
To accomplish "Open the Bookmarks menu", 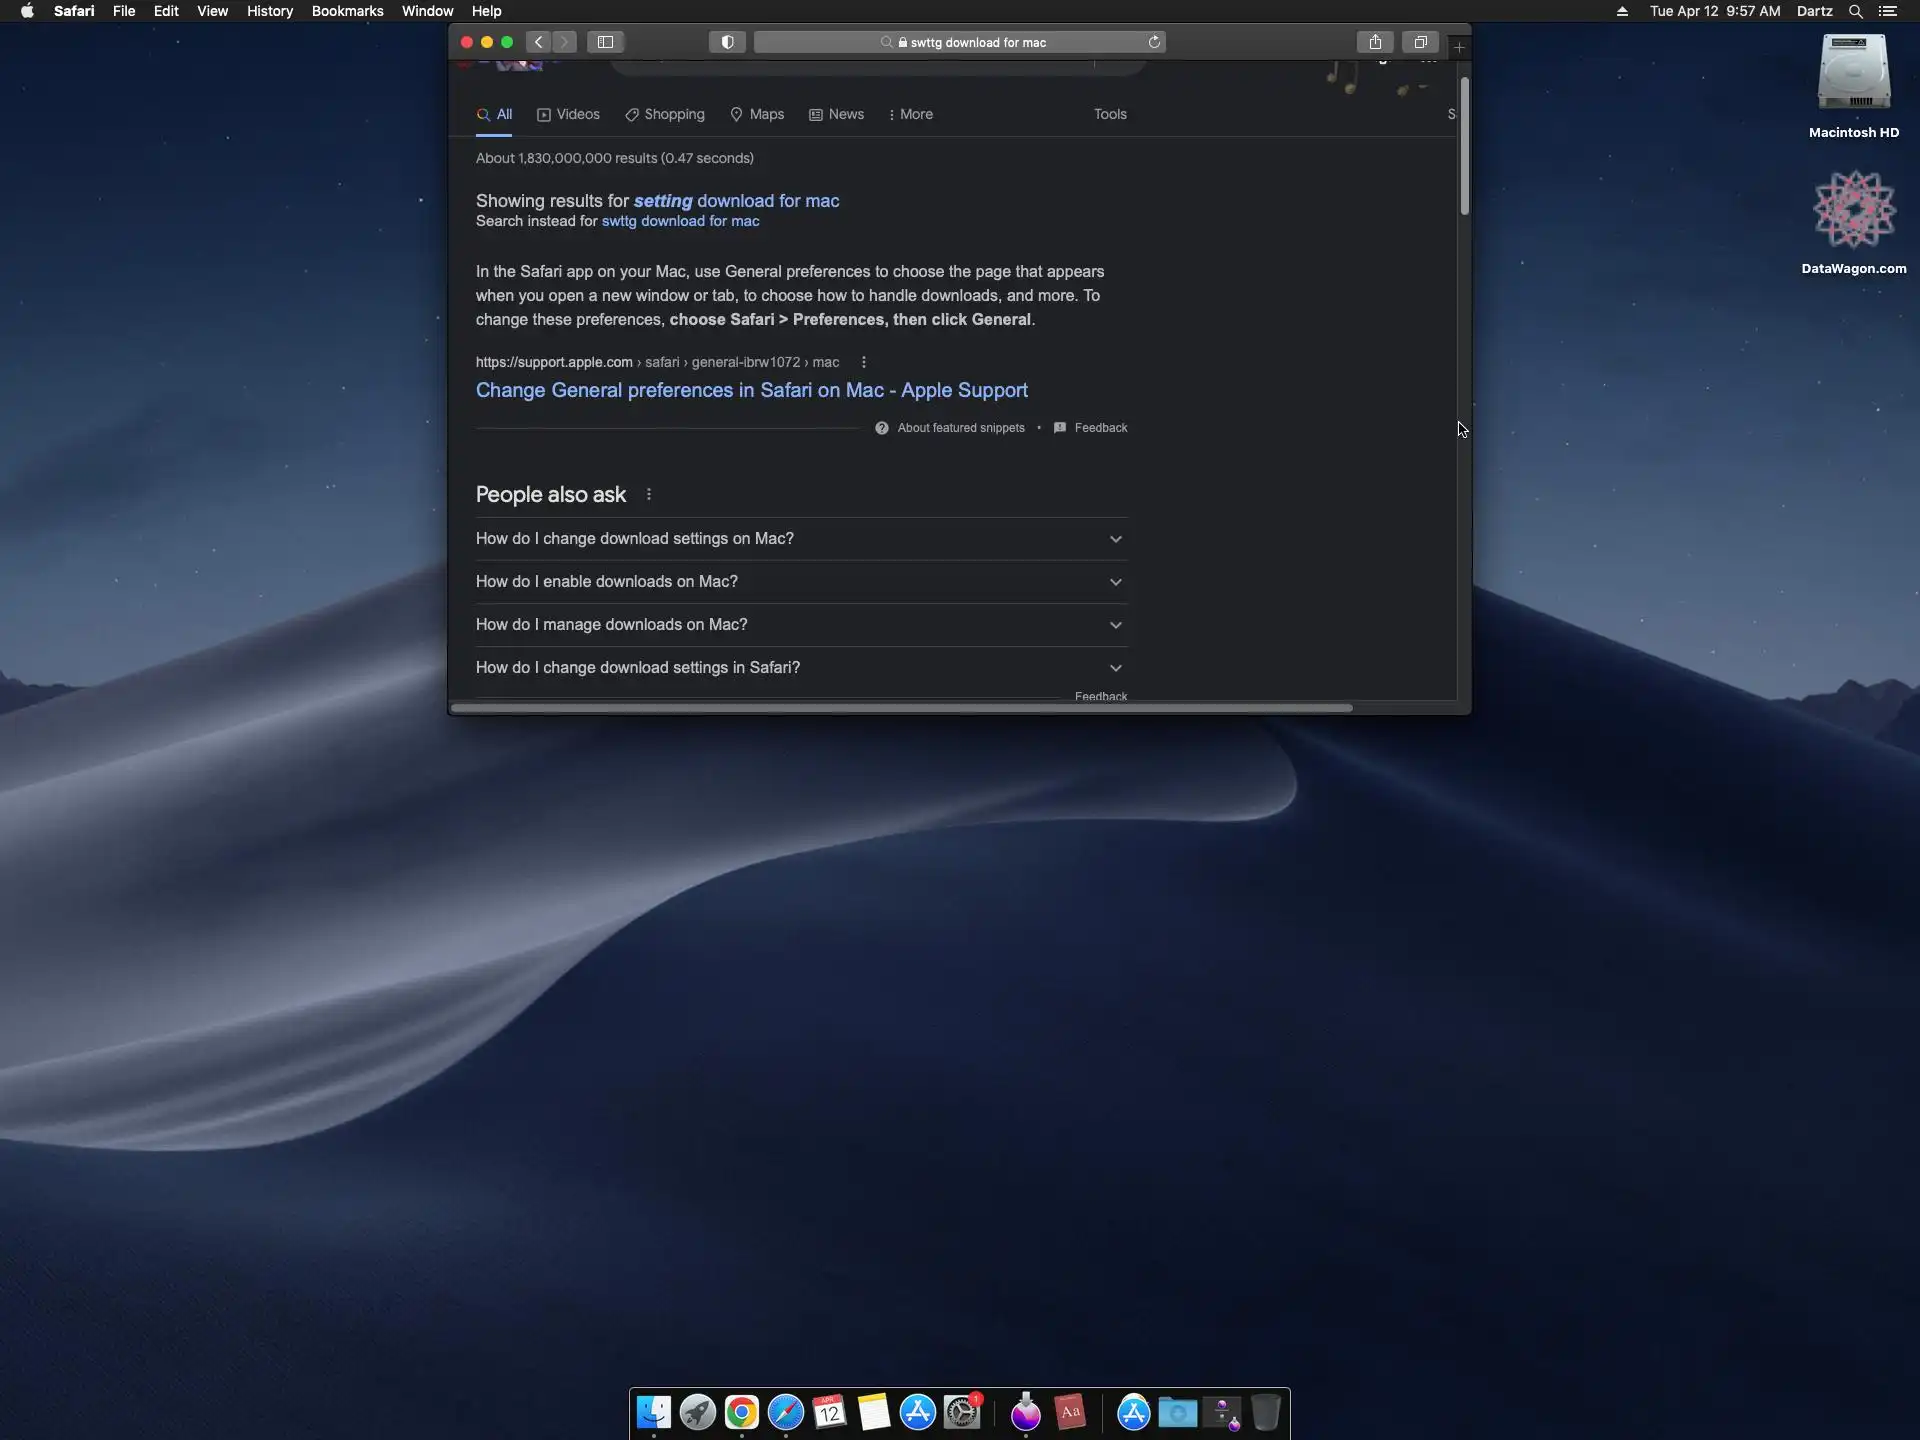I will click(x=347, y=11).
